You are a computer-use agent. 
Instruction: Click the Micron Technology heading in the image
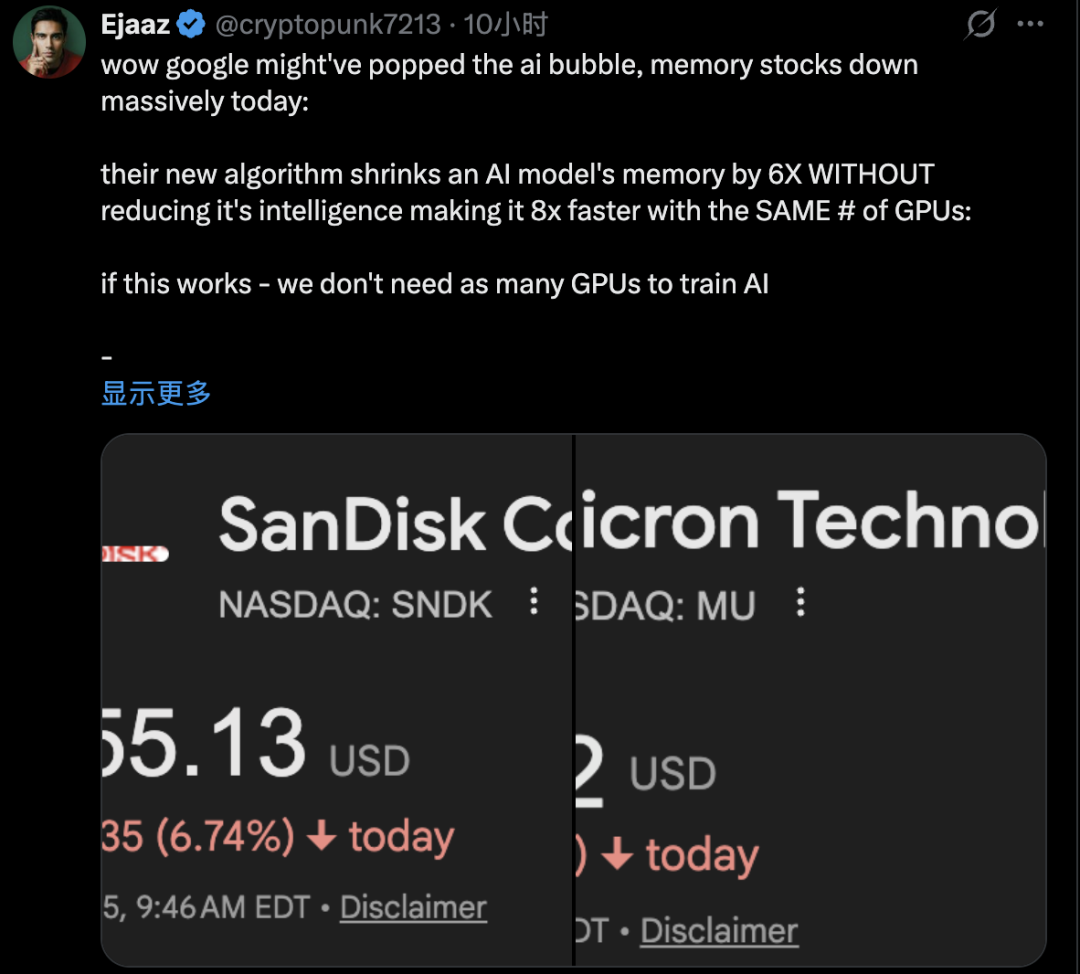[810, 521]
